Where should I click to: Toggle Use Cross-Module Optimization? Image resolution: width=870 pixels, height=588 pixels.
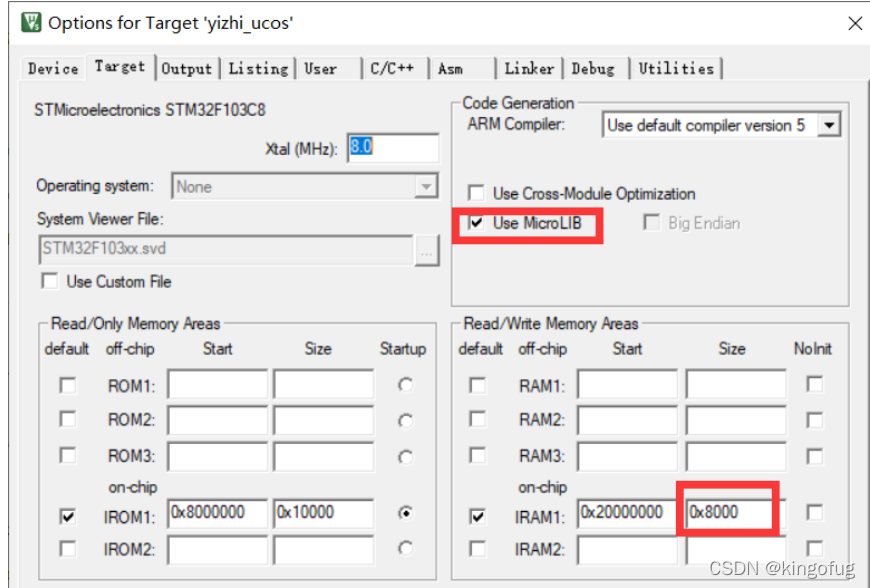pyautogui.click(x=476, y=193)
